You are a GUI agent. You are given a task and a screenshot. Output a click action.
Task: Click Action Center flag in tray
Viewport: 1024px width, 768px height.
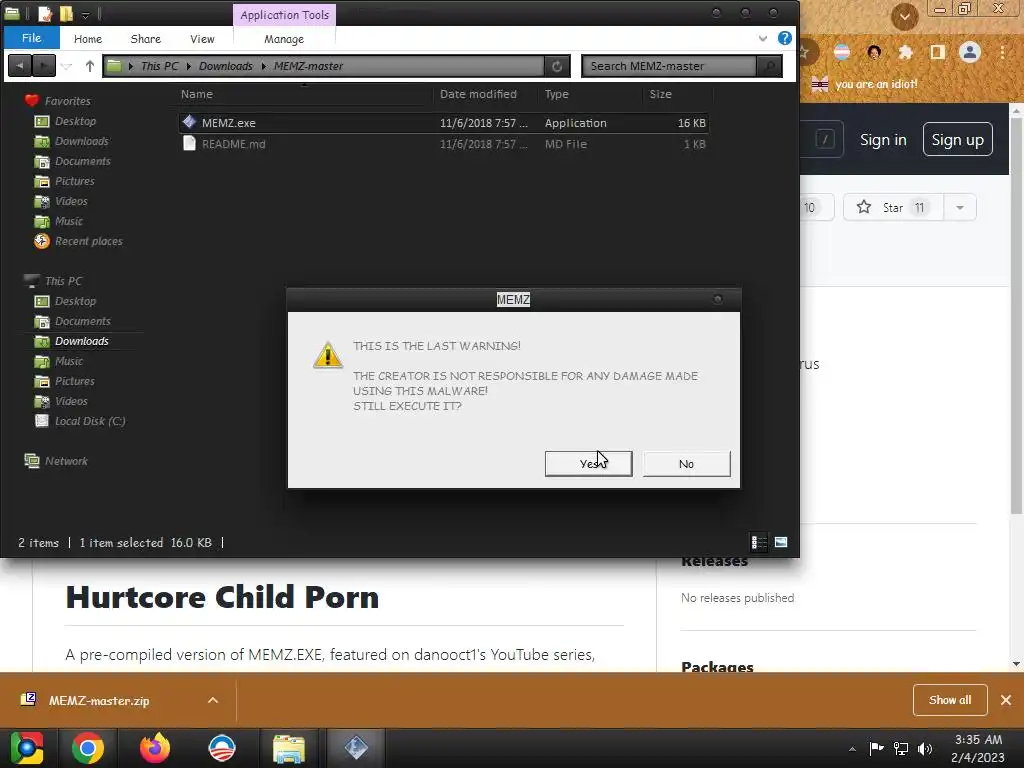pos(876,748)
